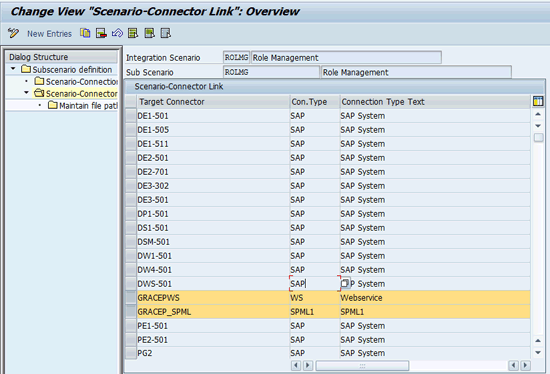Click the Sub Scenario ROLMG field
The height and width of the screenshot is (374, 550).
point(271,72)
